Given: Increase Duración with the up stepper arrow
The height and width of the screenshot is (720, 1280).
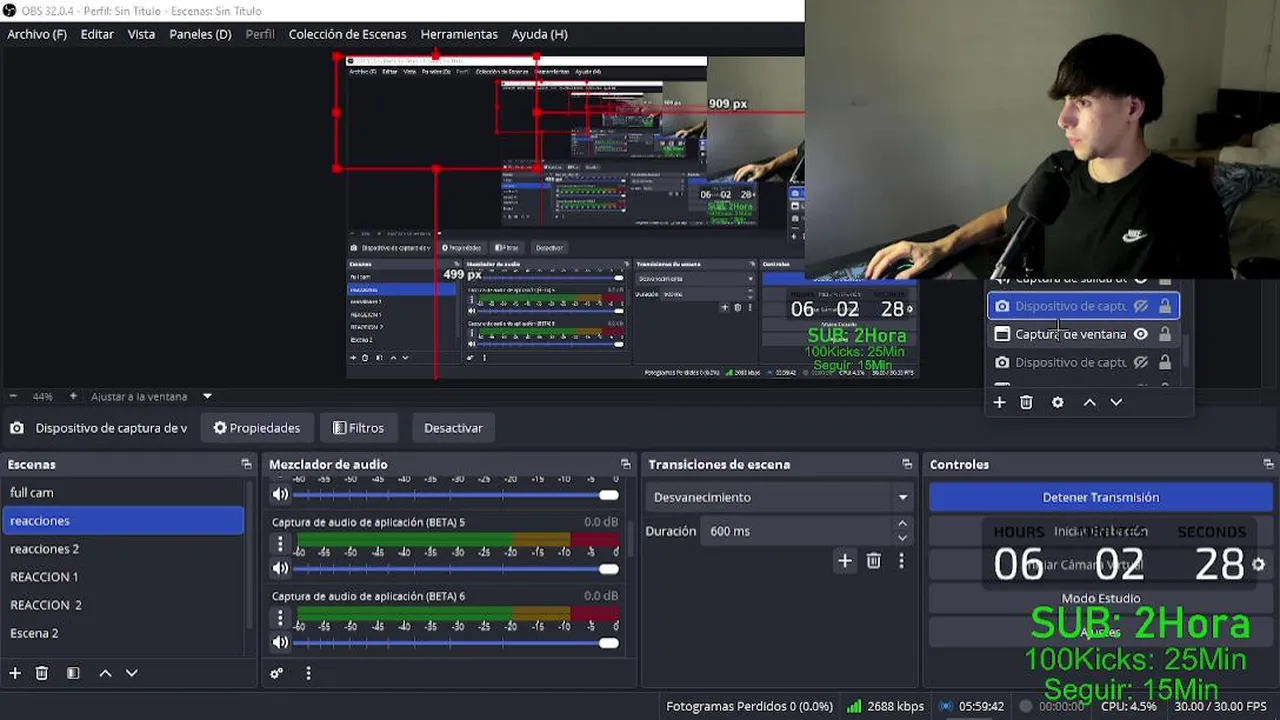Looking at the screenshot, I should coord(902,524).
